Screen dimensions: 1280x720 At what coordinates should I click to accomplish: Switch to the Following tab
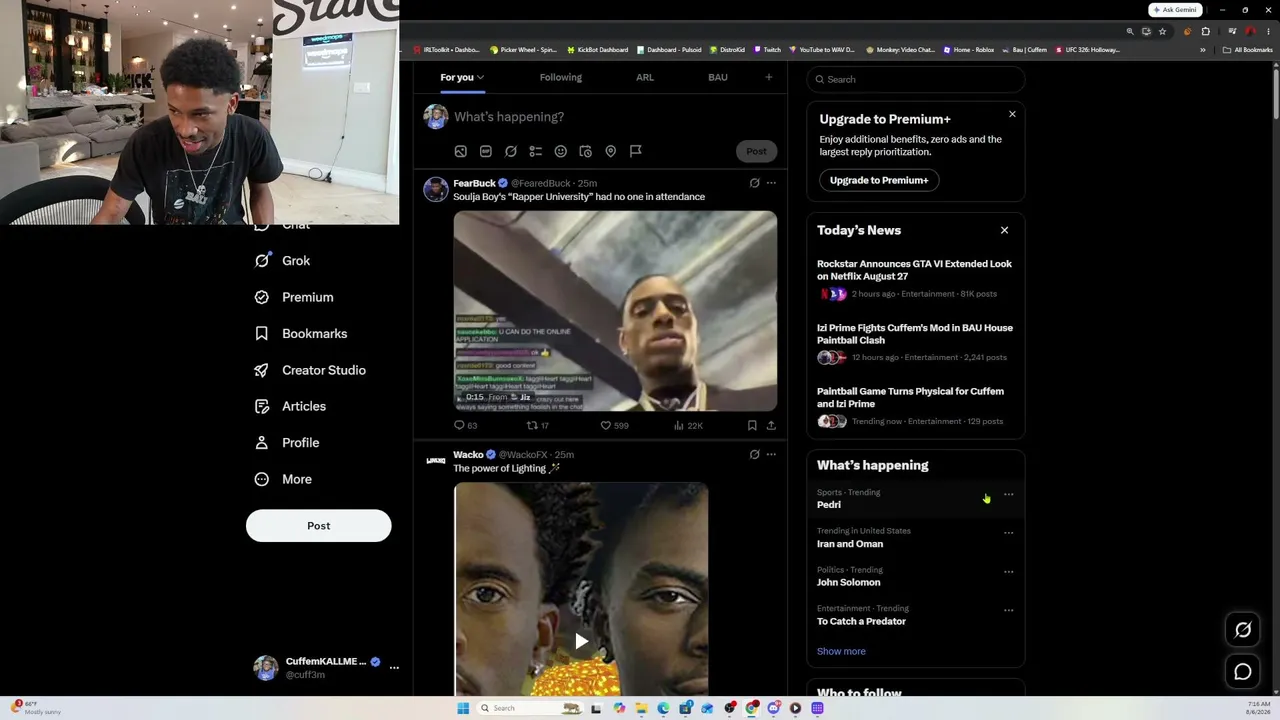click(561, 77)
